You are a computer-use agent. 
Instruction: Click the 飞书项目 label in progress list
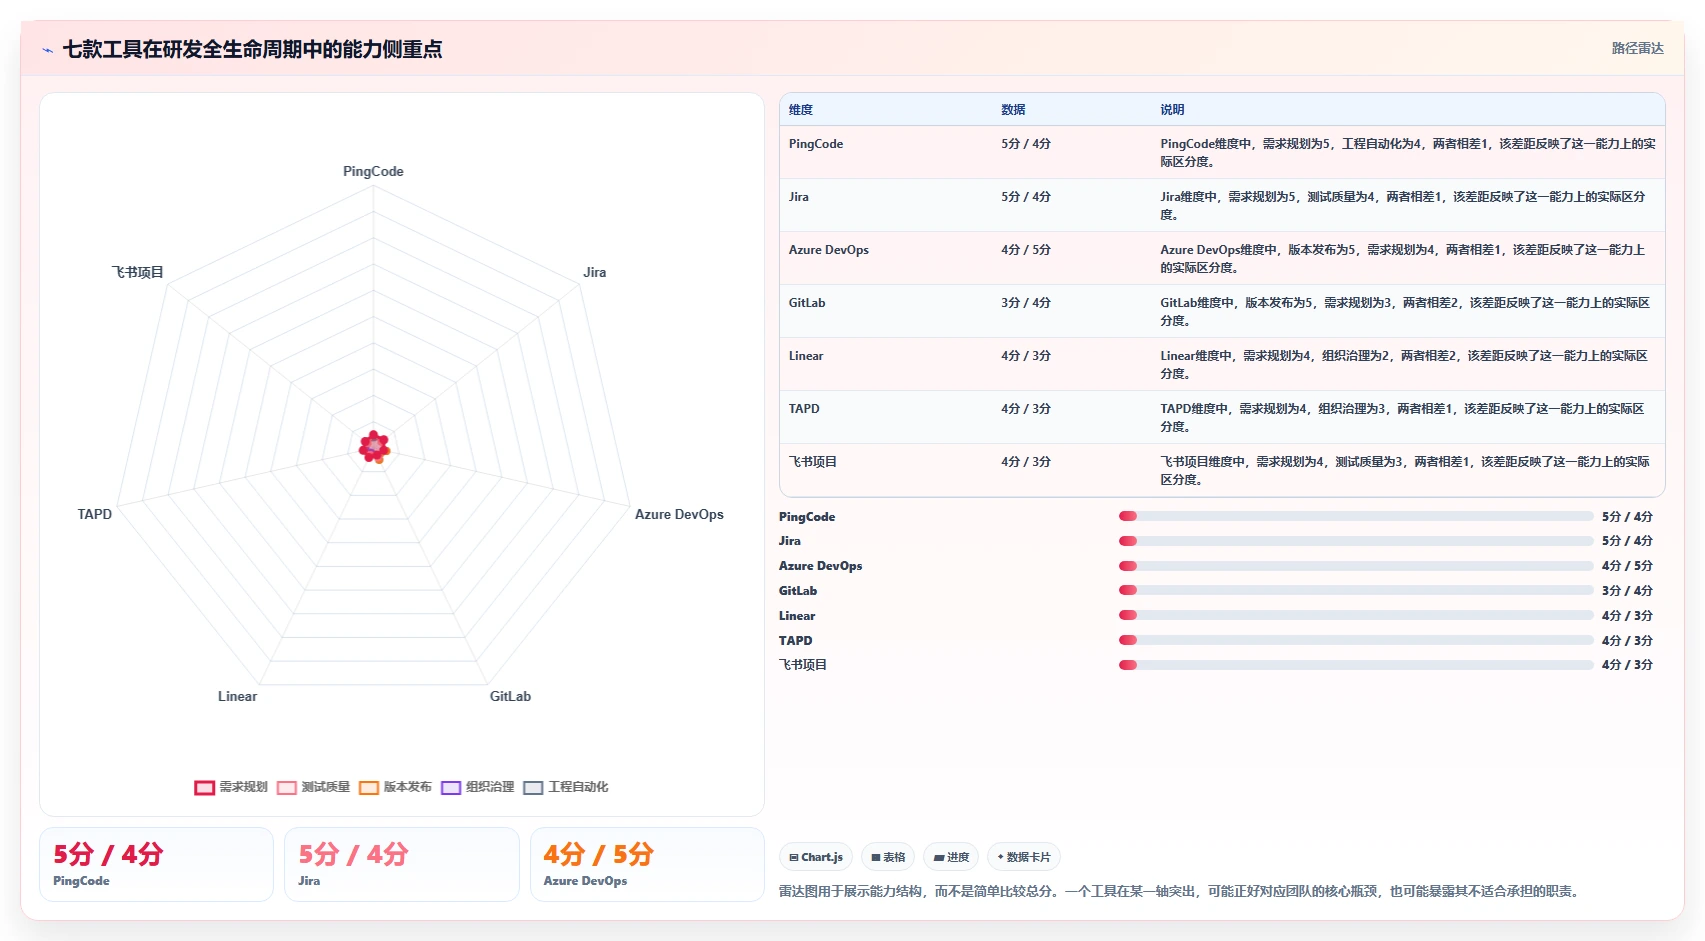pos(803,665)
